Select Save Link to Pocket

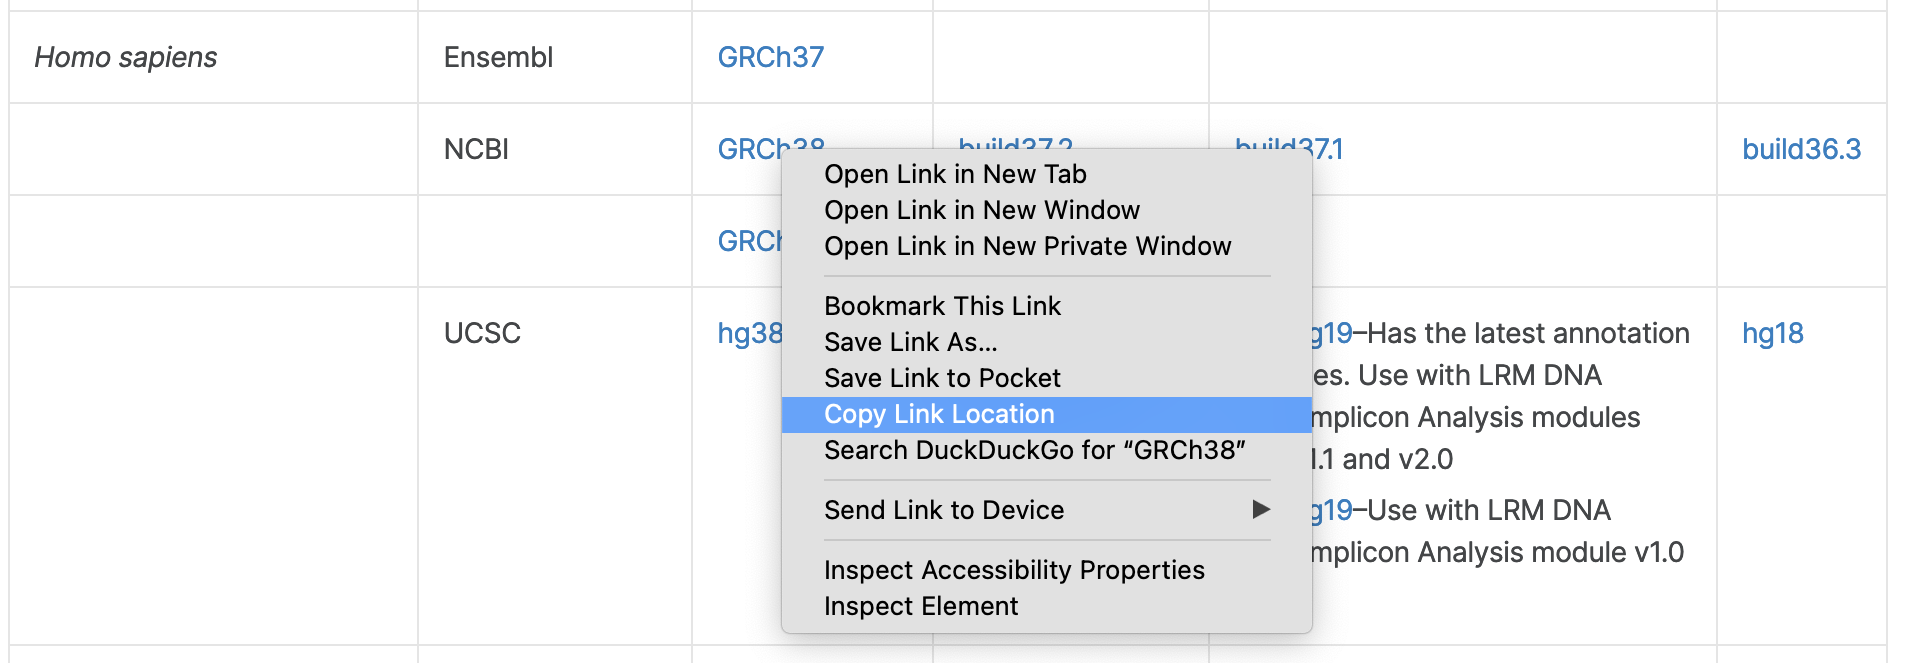pyautogui.click(x=942, y=378)
